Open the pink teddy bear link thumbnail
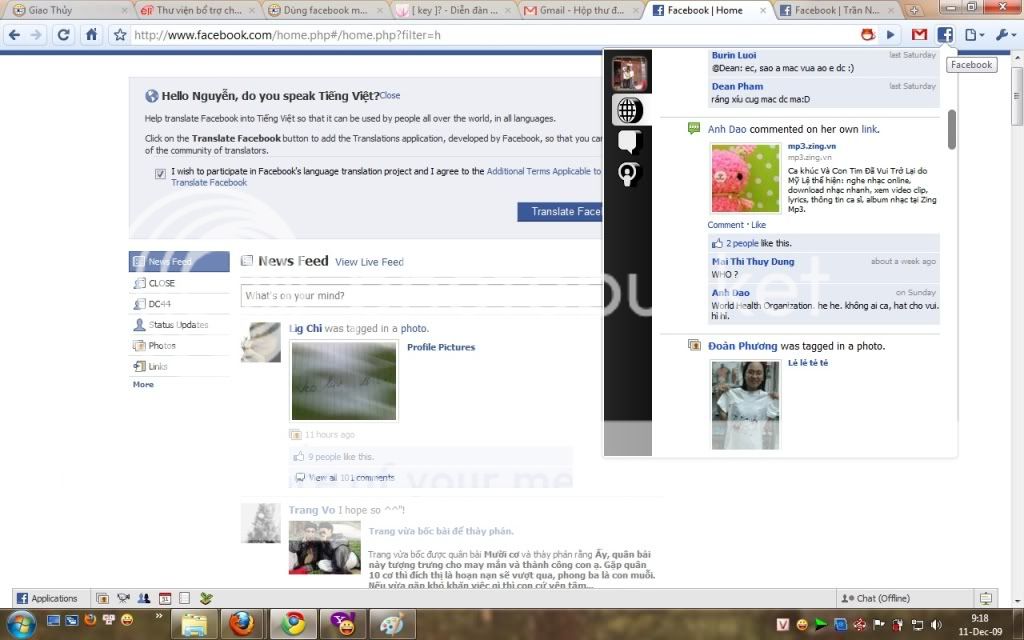 [745, 178]
